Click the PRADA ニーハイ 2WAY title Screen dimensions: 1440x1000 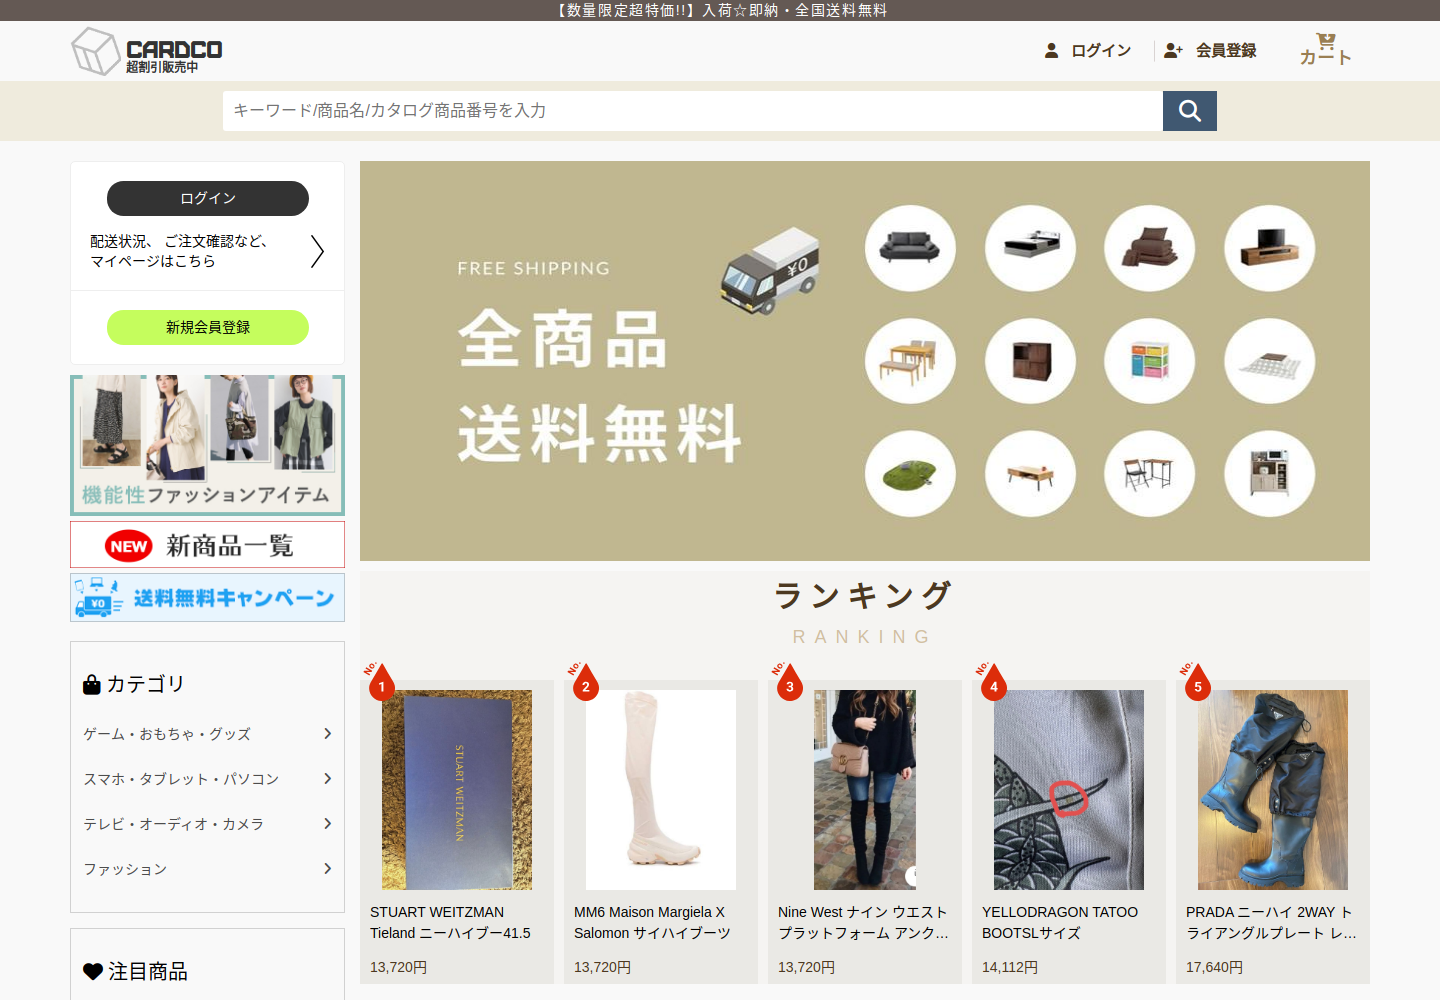[x=1271, y=922]
